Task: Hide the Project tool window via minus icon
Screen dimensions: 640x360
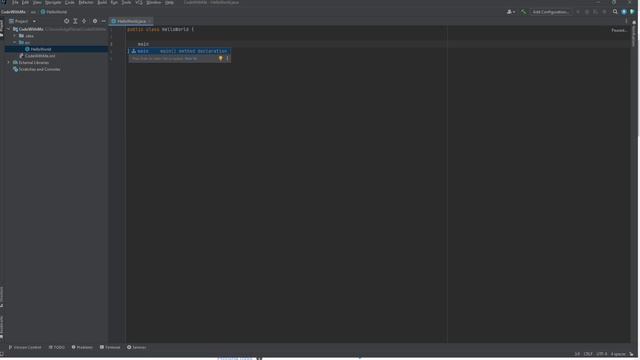Action: [103, 21]
